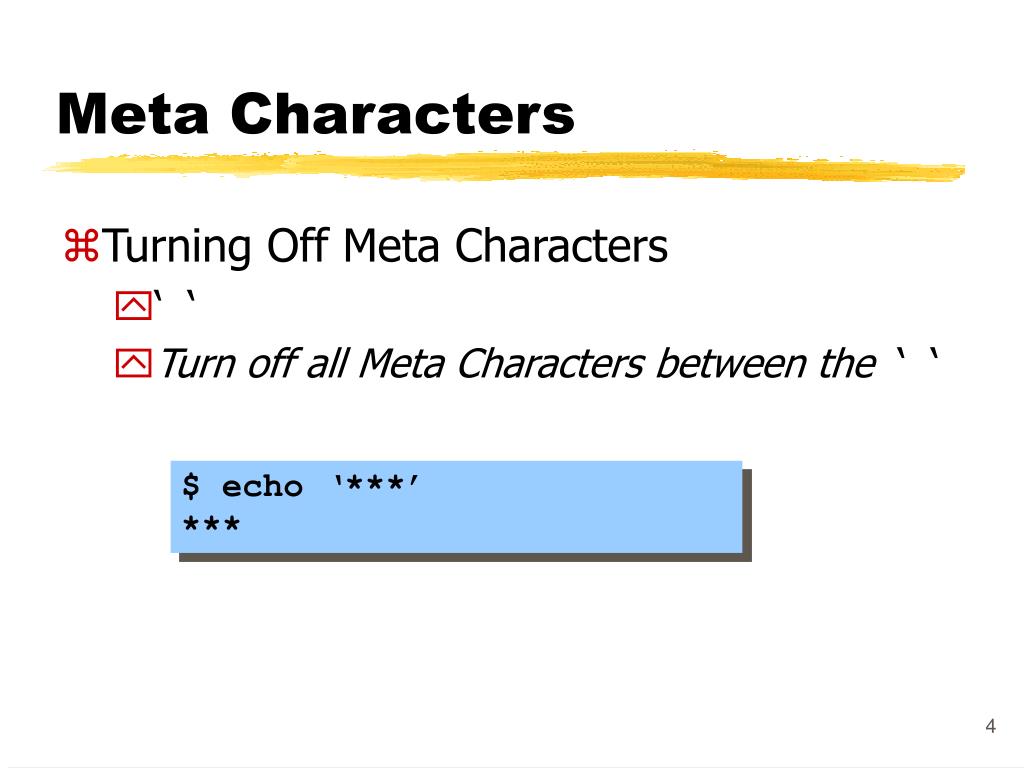Click the quote marks after 'between the'
The height and width of the screenshot is (768, 1024).
[918, 357]
